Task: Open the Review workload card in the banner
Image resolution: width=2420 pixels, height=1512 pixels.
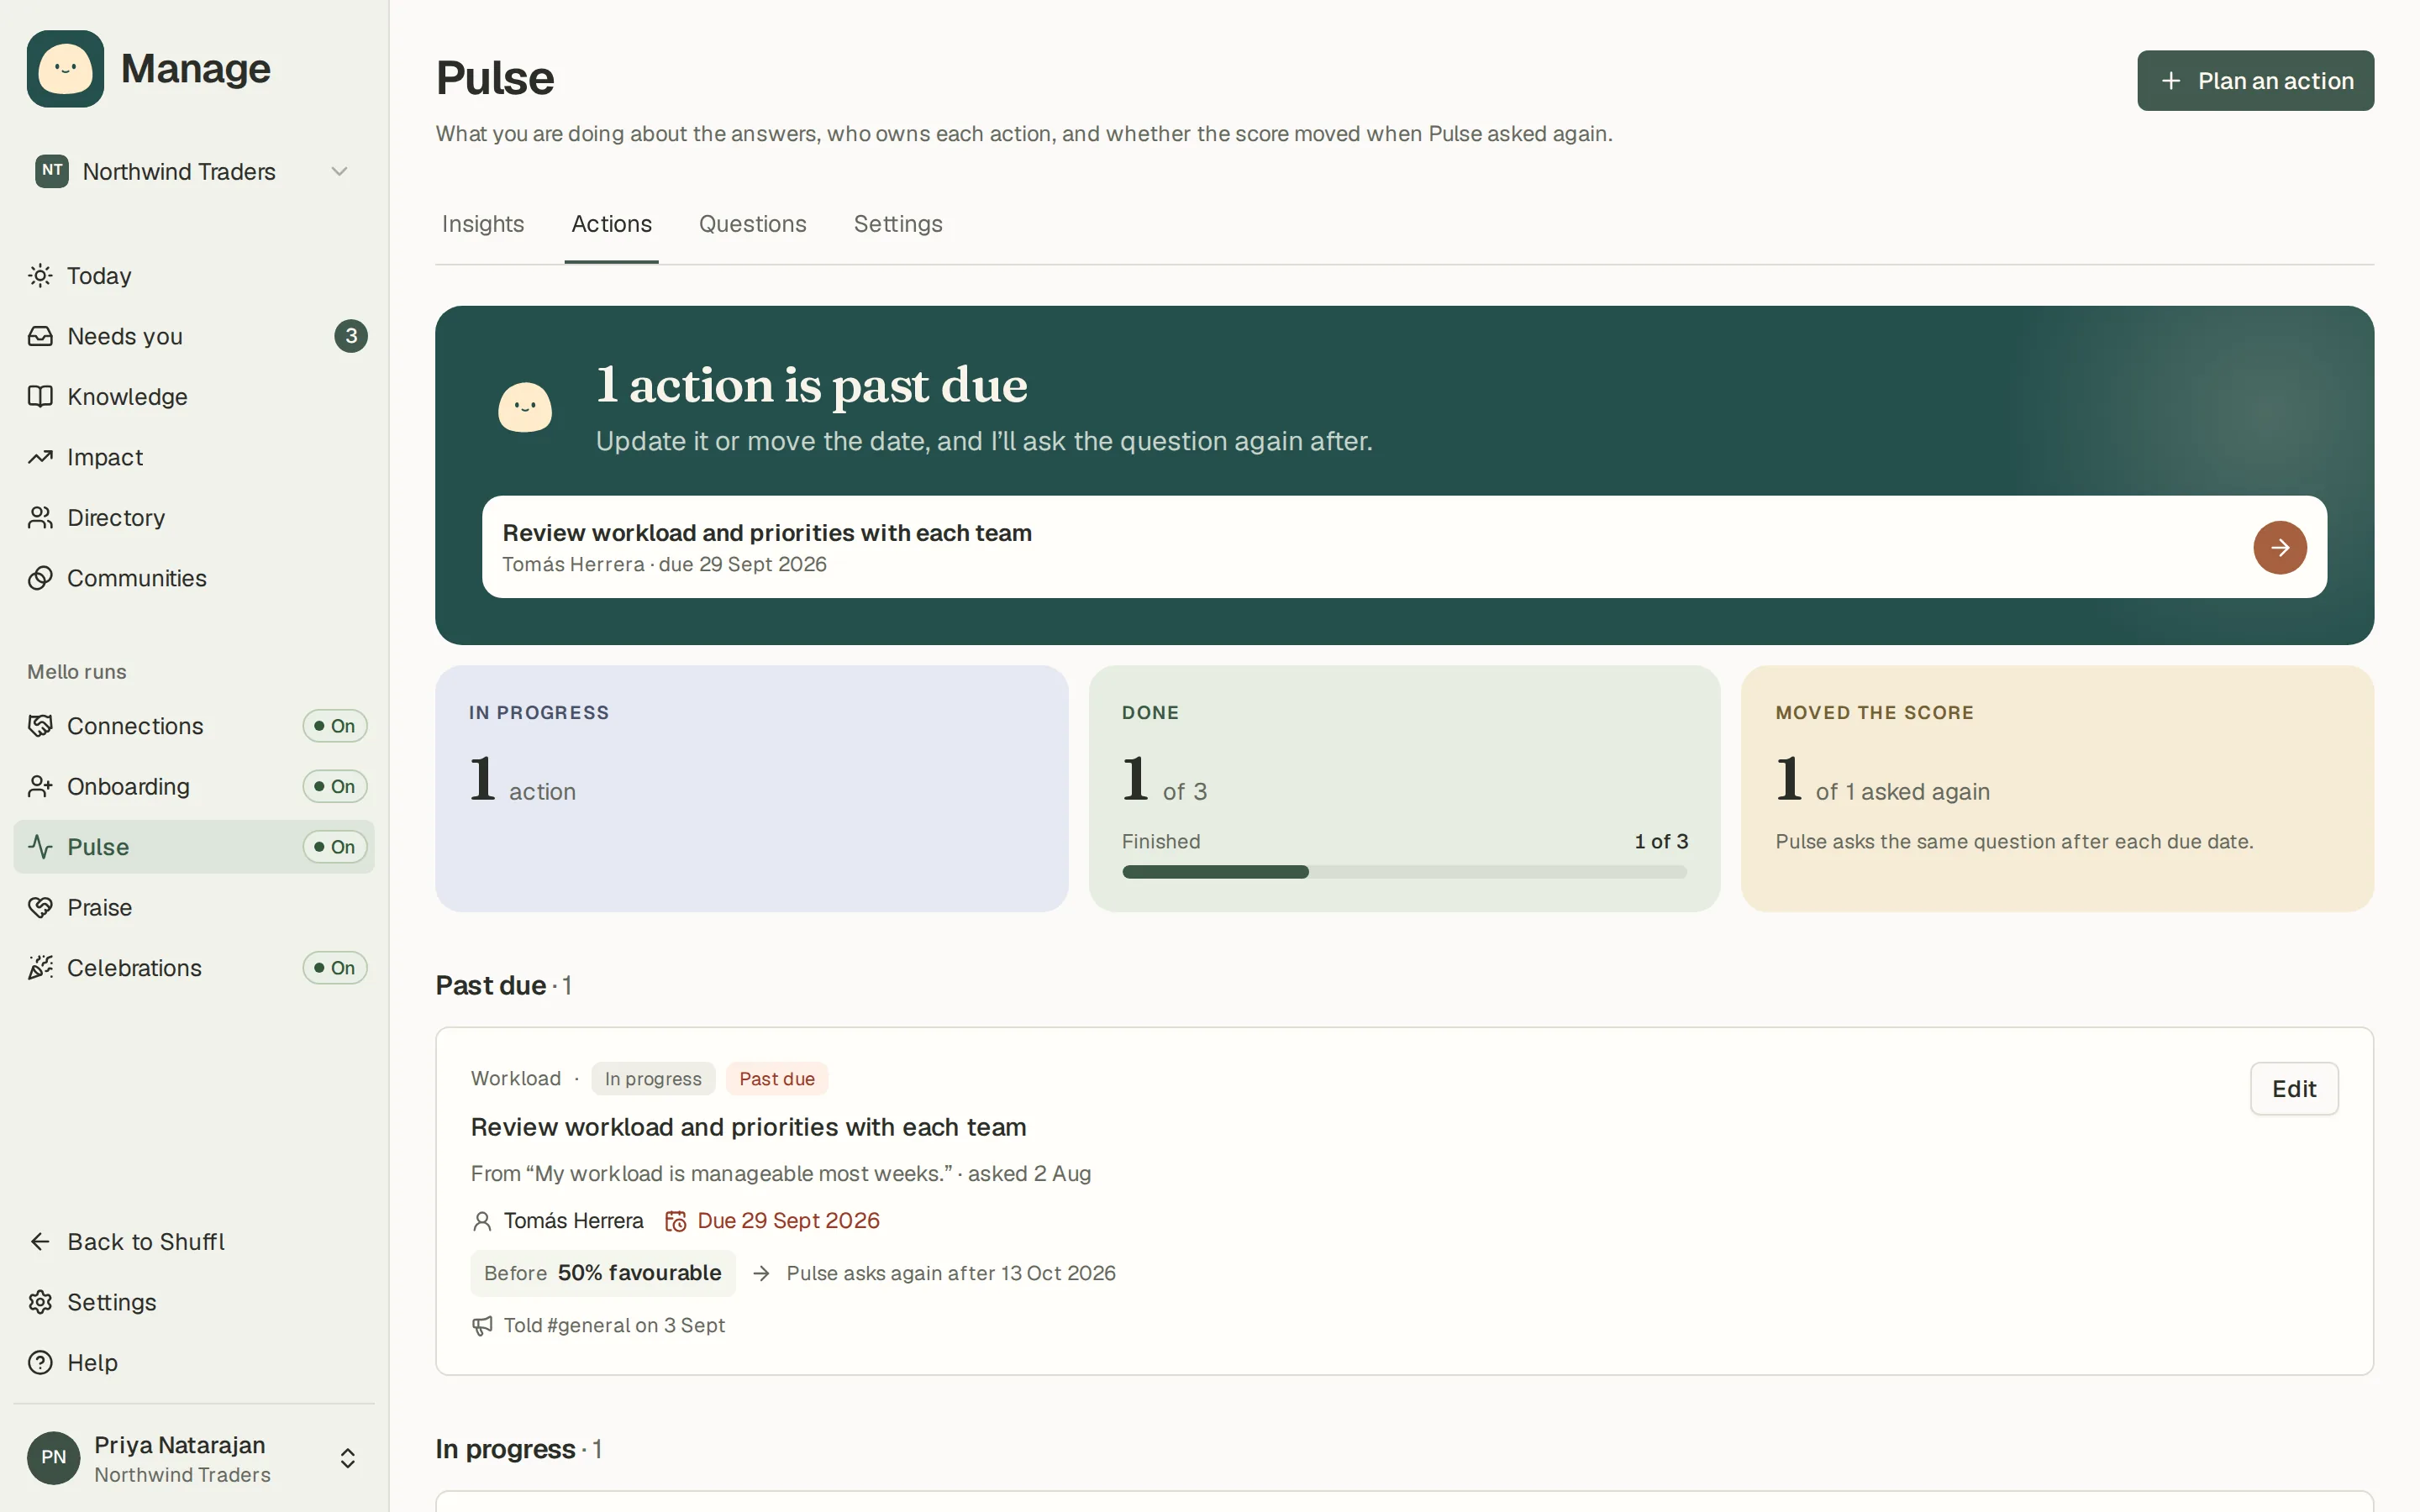Action: pyautogui.click(x=1404, y=547)
